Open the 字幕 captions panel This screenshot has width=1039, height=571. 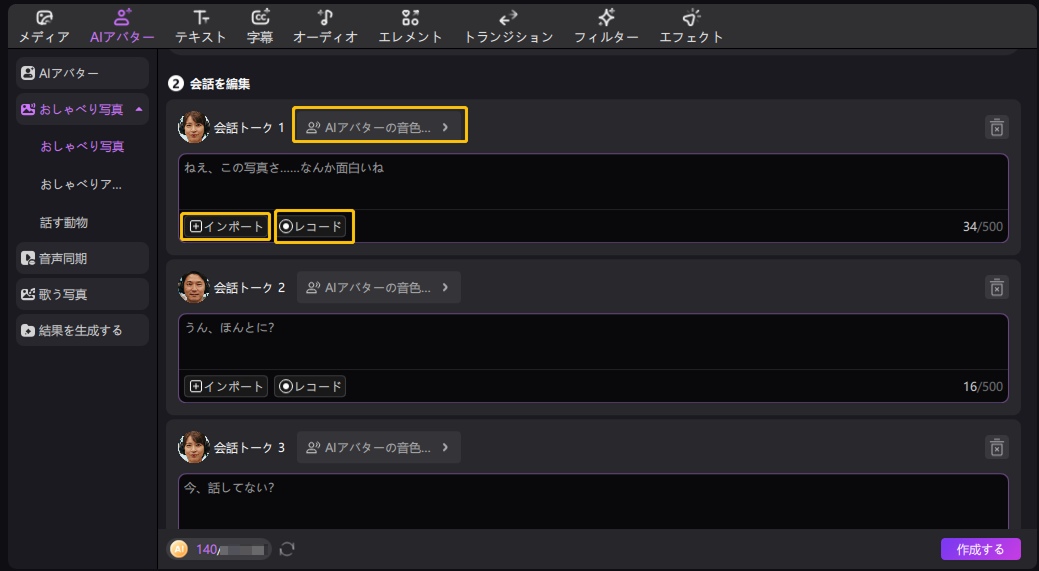pos(260,26)
